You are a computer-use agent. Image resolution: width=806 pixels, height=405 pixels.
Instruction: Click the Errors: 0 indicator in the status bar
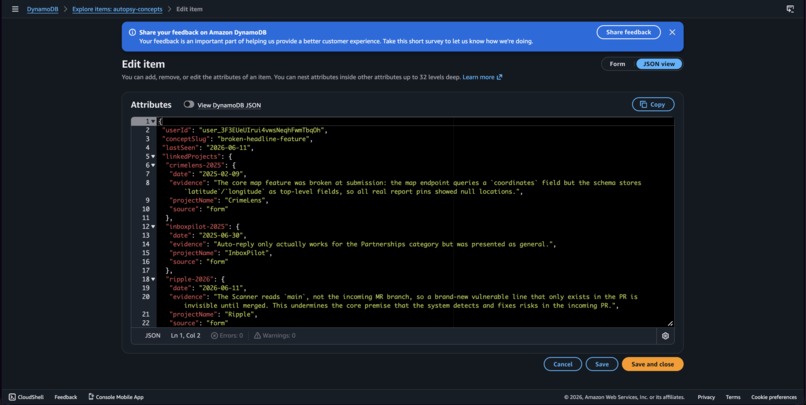(227, 336)
